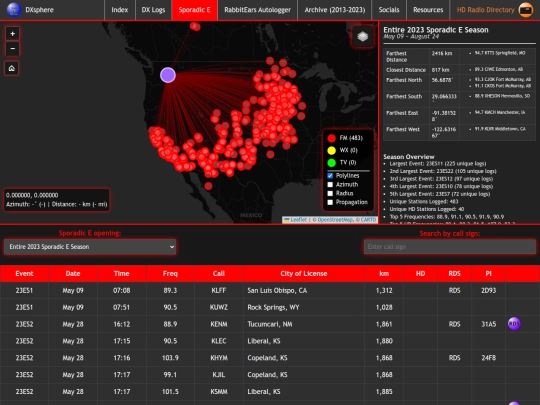Open the CARTO attribution link

point(368,220)
